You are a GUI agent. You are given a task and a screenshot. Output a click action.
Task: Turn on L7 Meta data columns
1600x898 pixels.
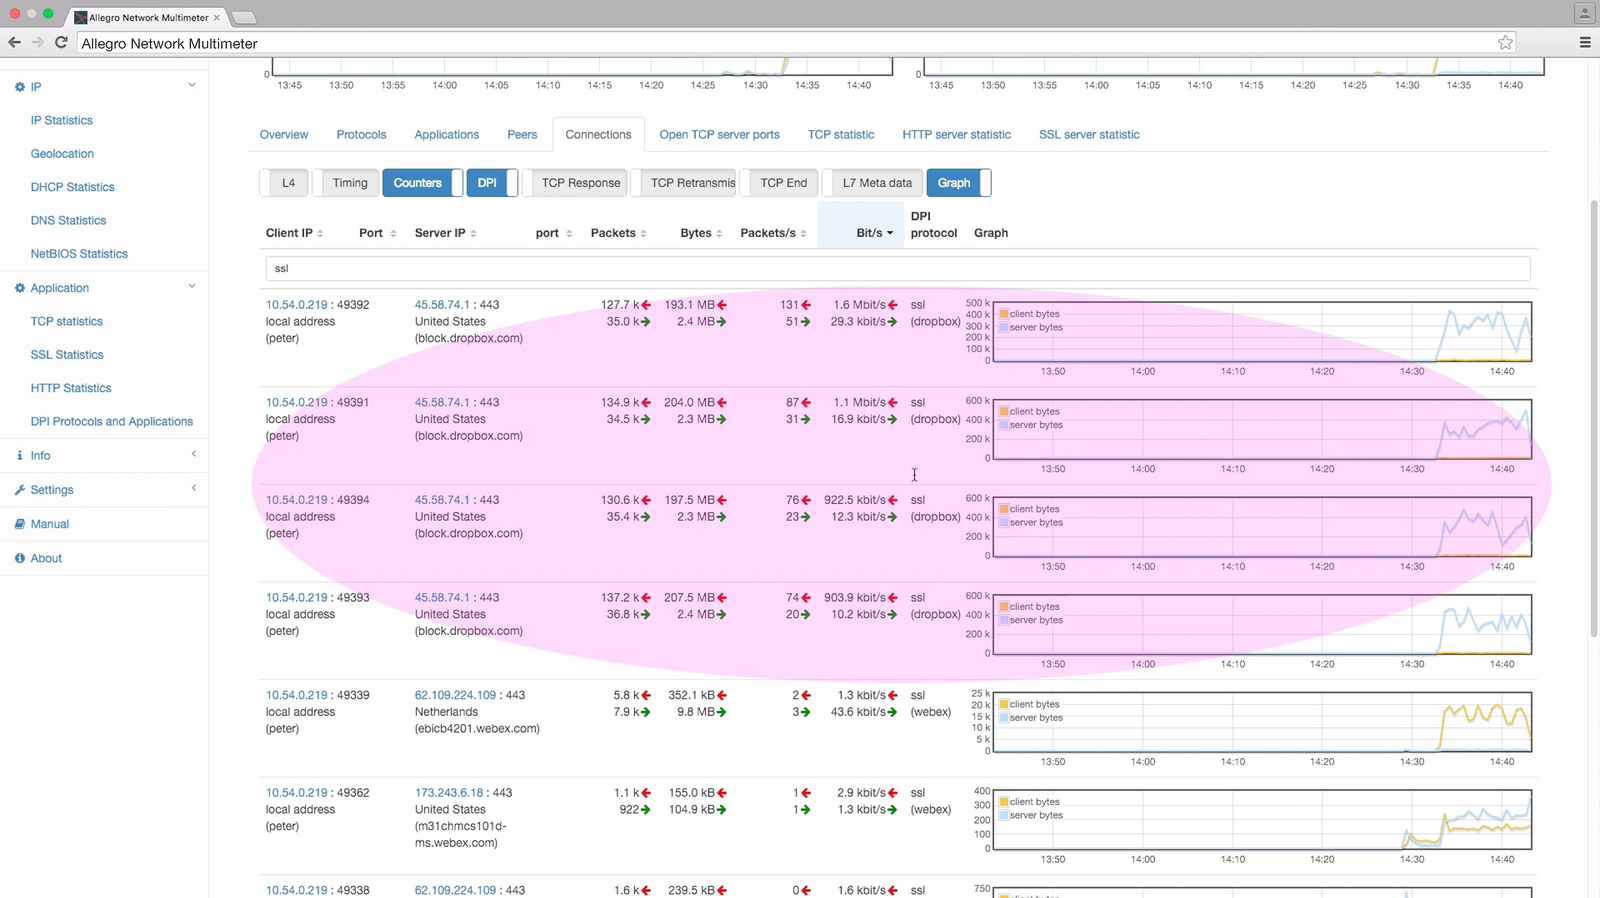(x=876, y=183)
